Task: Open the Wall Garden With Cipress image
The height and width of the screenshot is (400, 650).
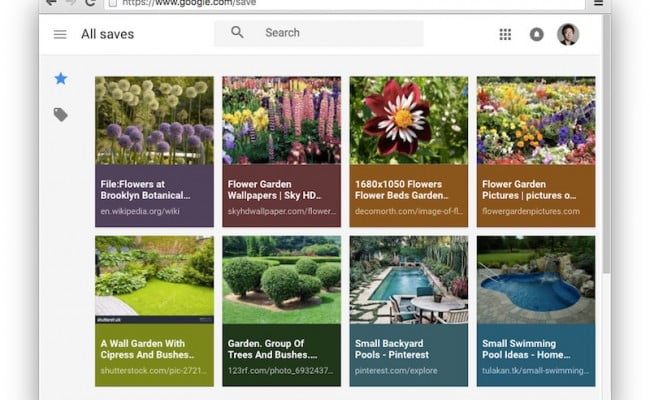Action: 154,280
